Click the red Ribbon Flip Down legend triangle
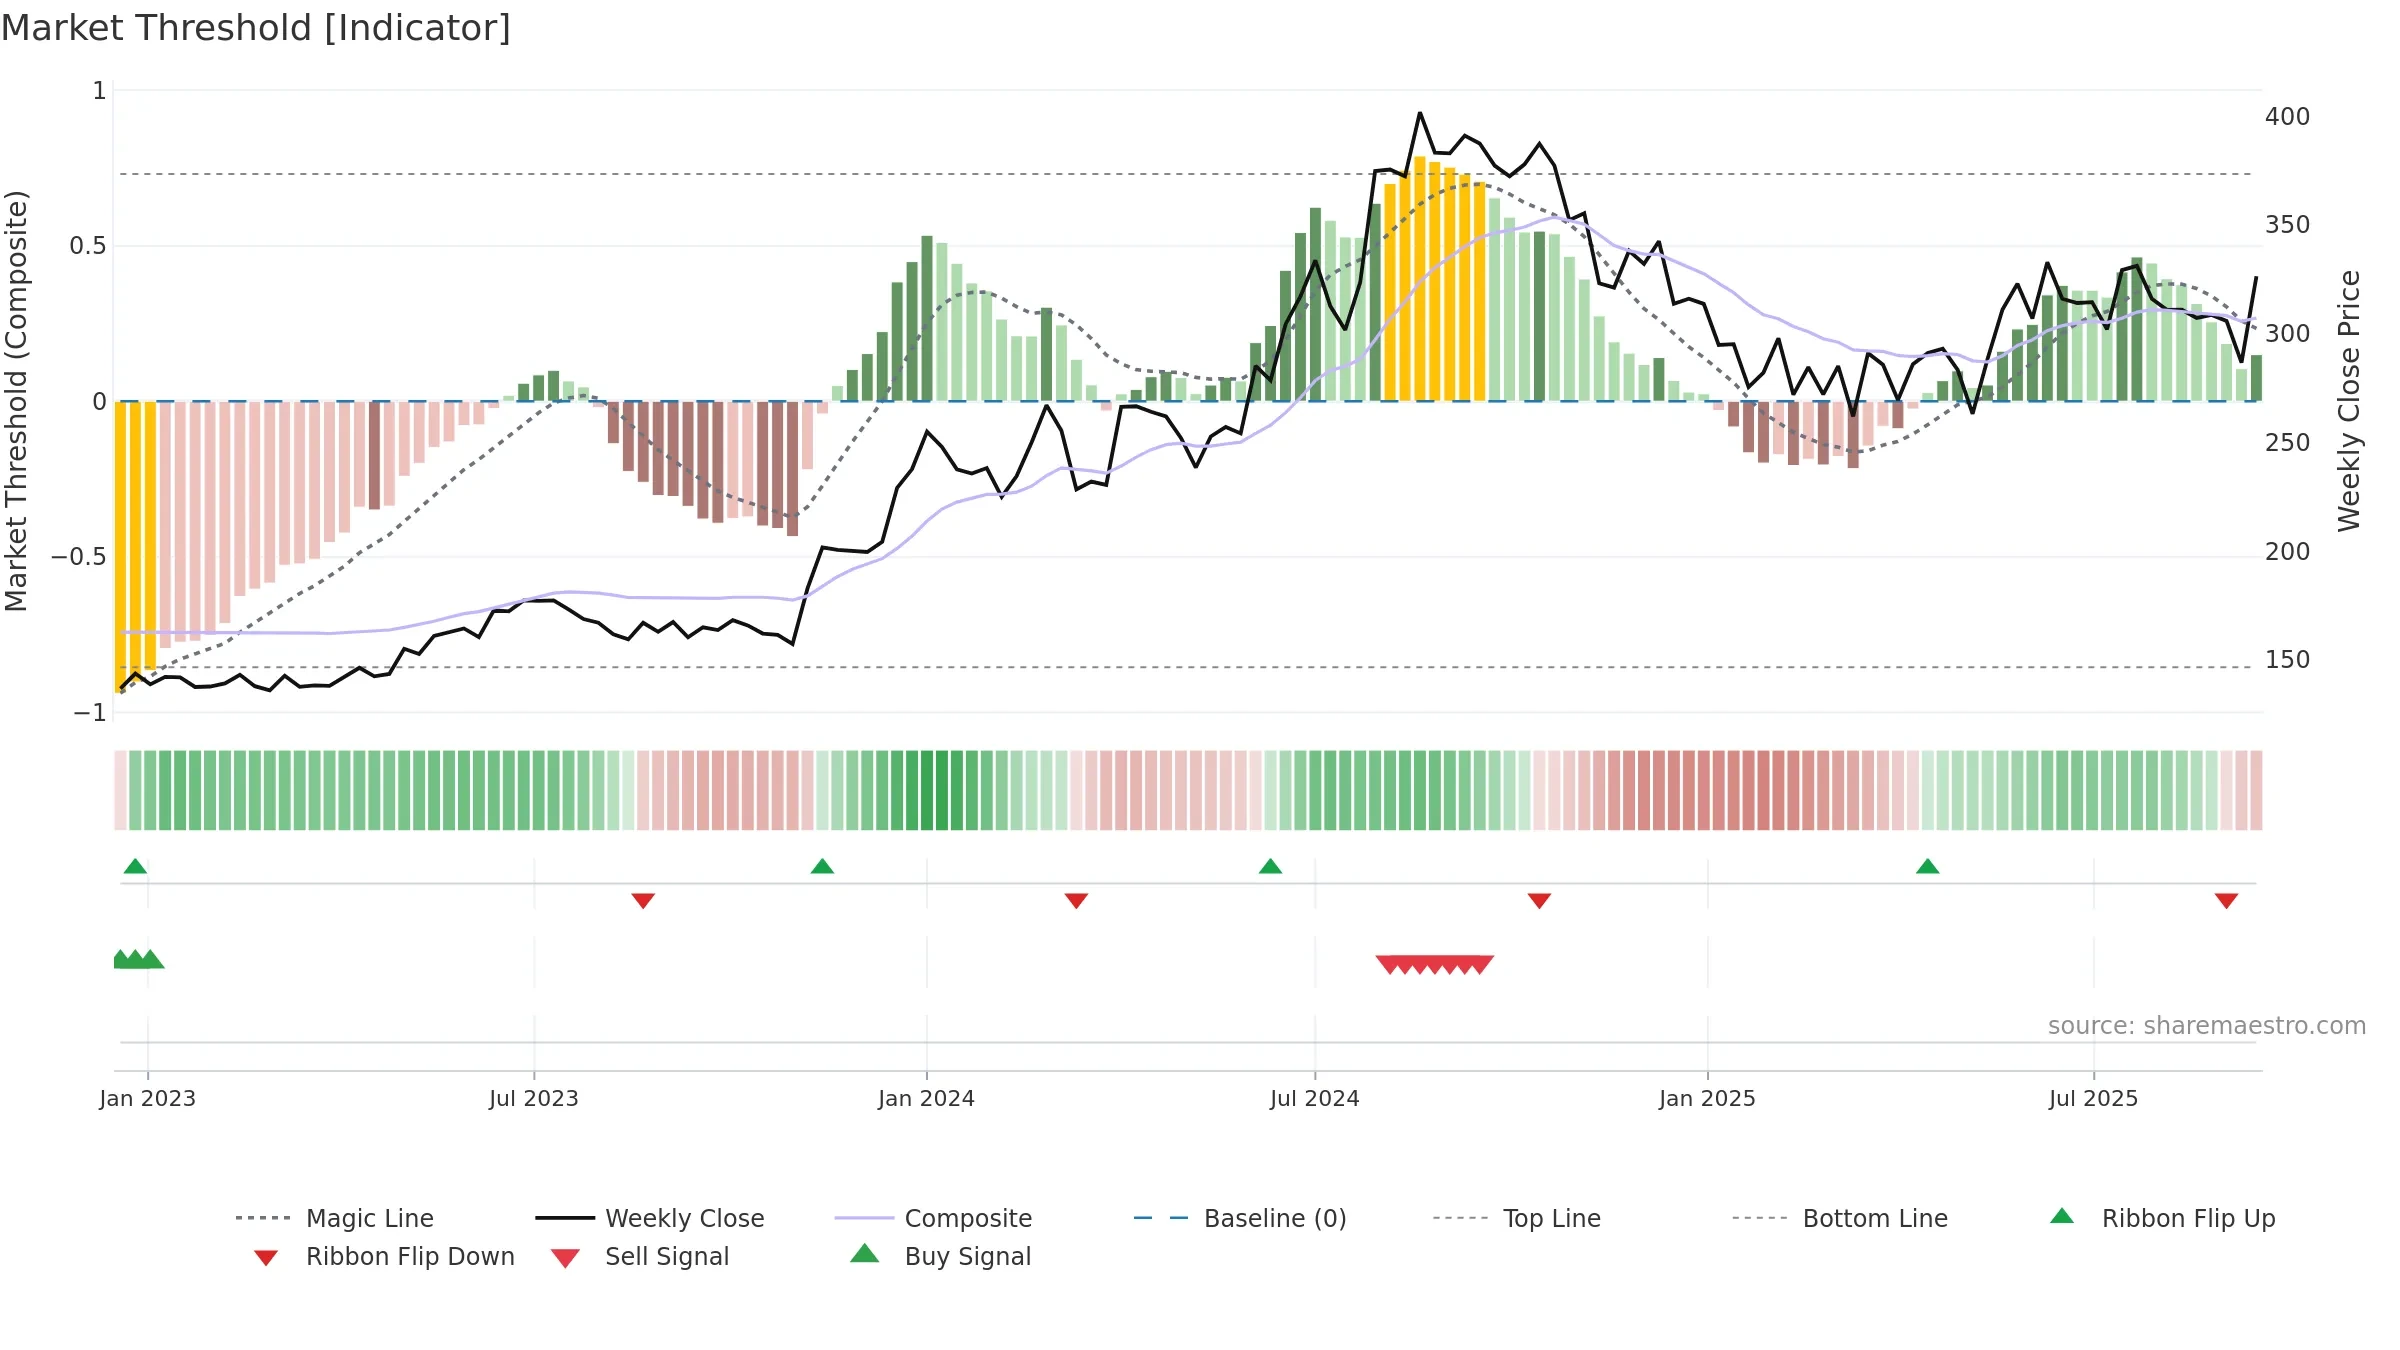The image size is (2400, 1350). (x=266, y=1258)
